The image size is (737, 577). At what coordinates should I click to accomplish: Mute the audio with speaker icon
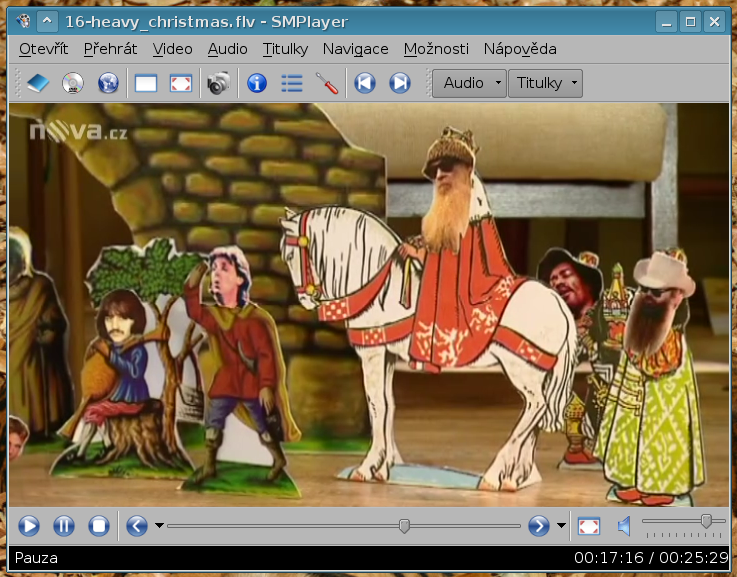(x=624, y=525)
